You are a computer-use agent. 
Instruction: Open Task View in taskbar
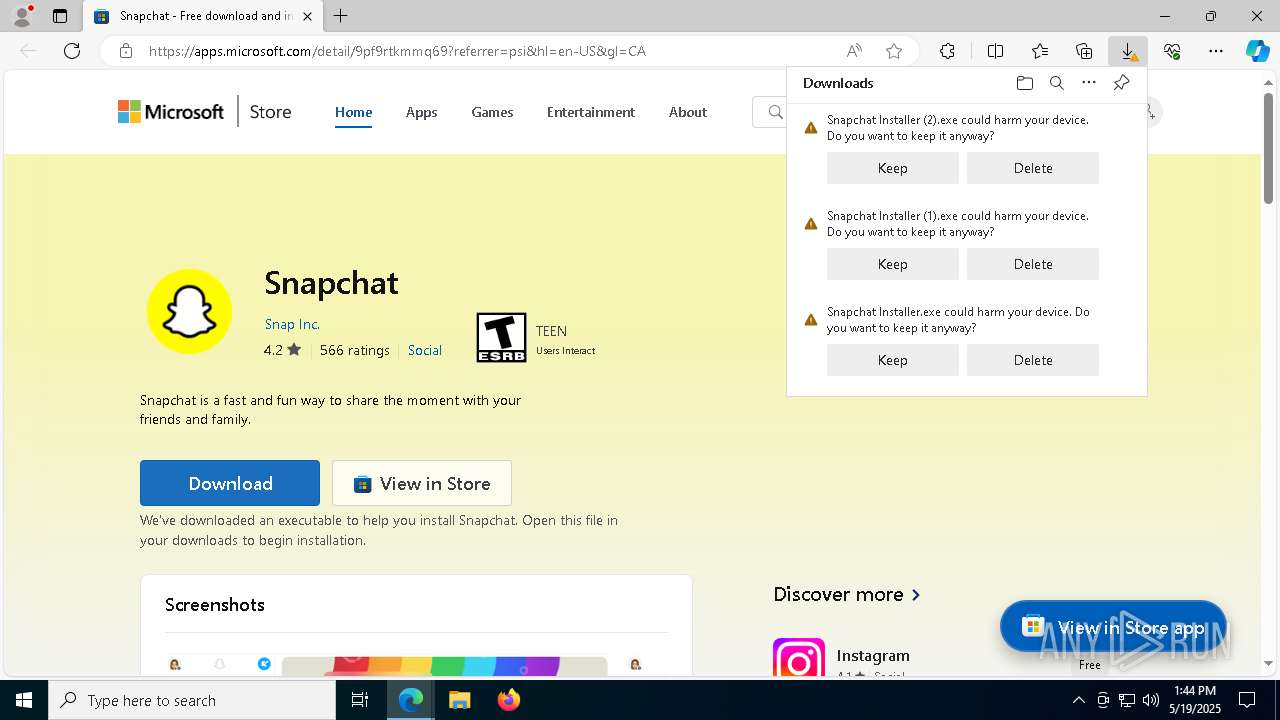[360, 700]
